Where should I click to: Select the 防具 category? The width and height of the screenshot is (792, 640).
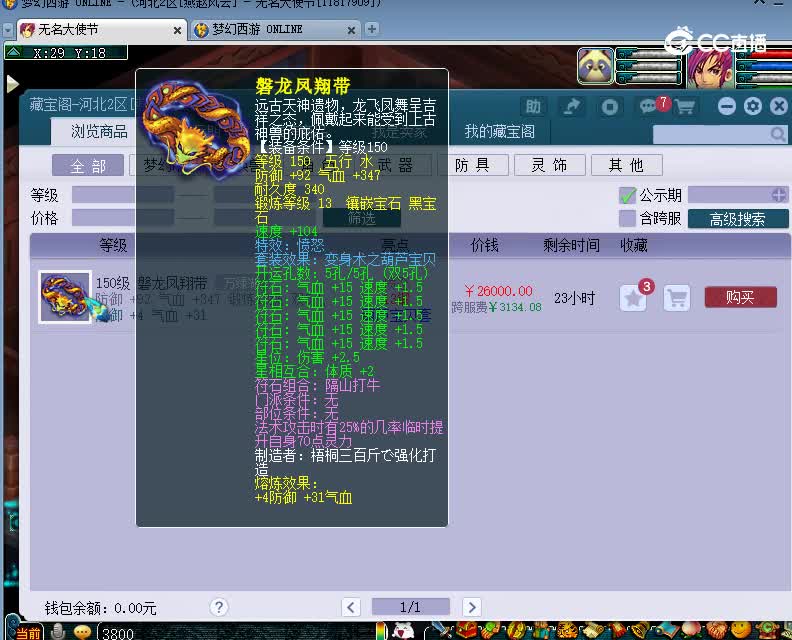click(472, 165)
